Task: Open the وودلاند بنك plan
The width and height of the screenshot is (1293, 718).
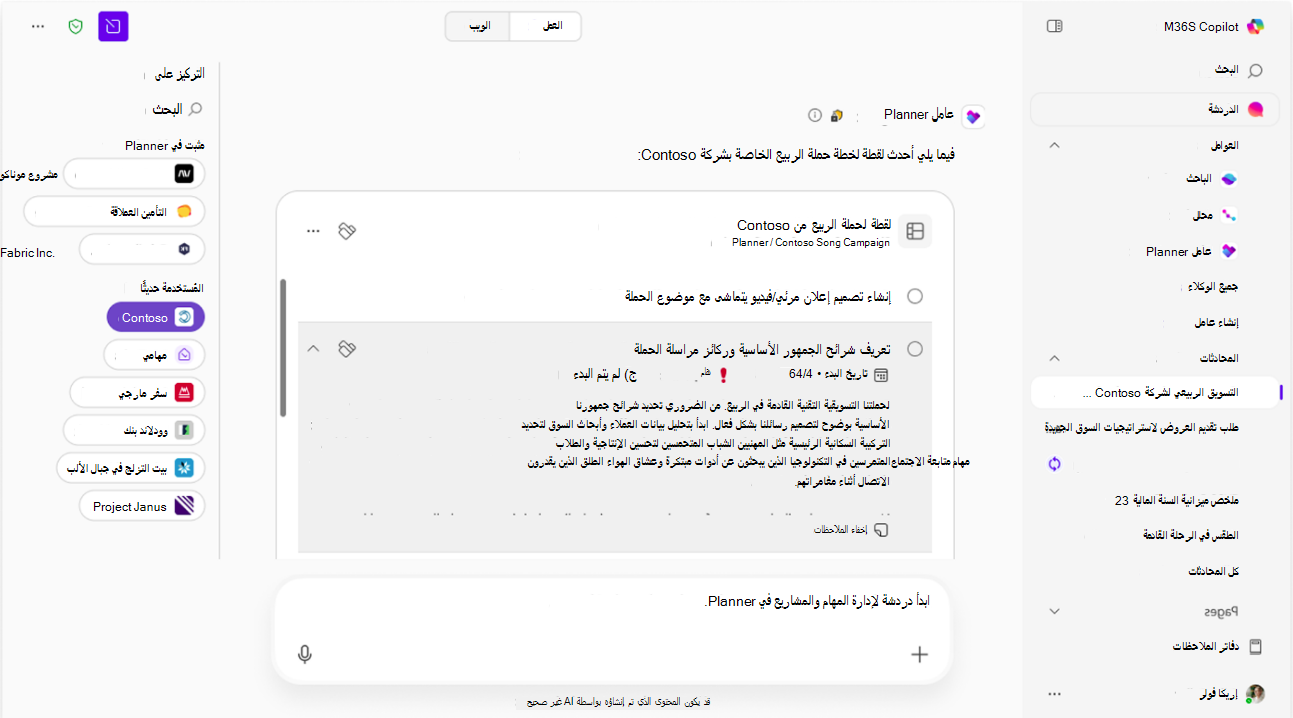Action: coord(134,430)
